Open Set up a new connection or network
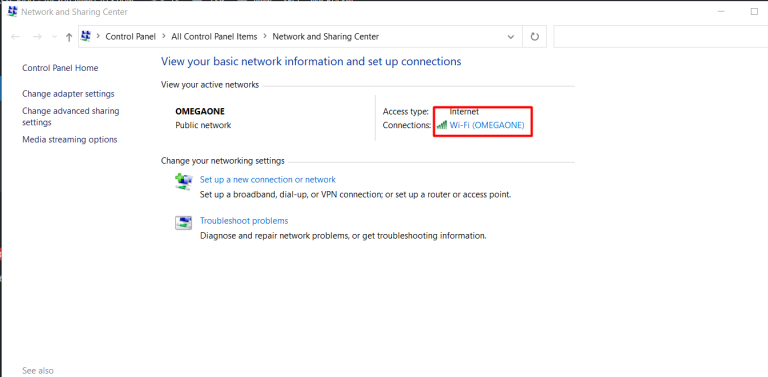This screenshot has height=377, width=768. coord(268,180)
